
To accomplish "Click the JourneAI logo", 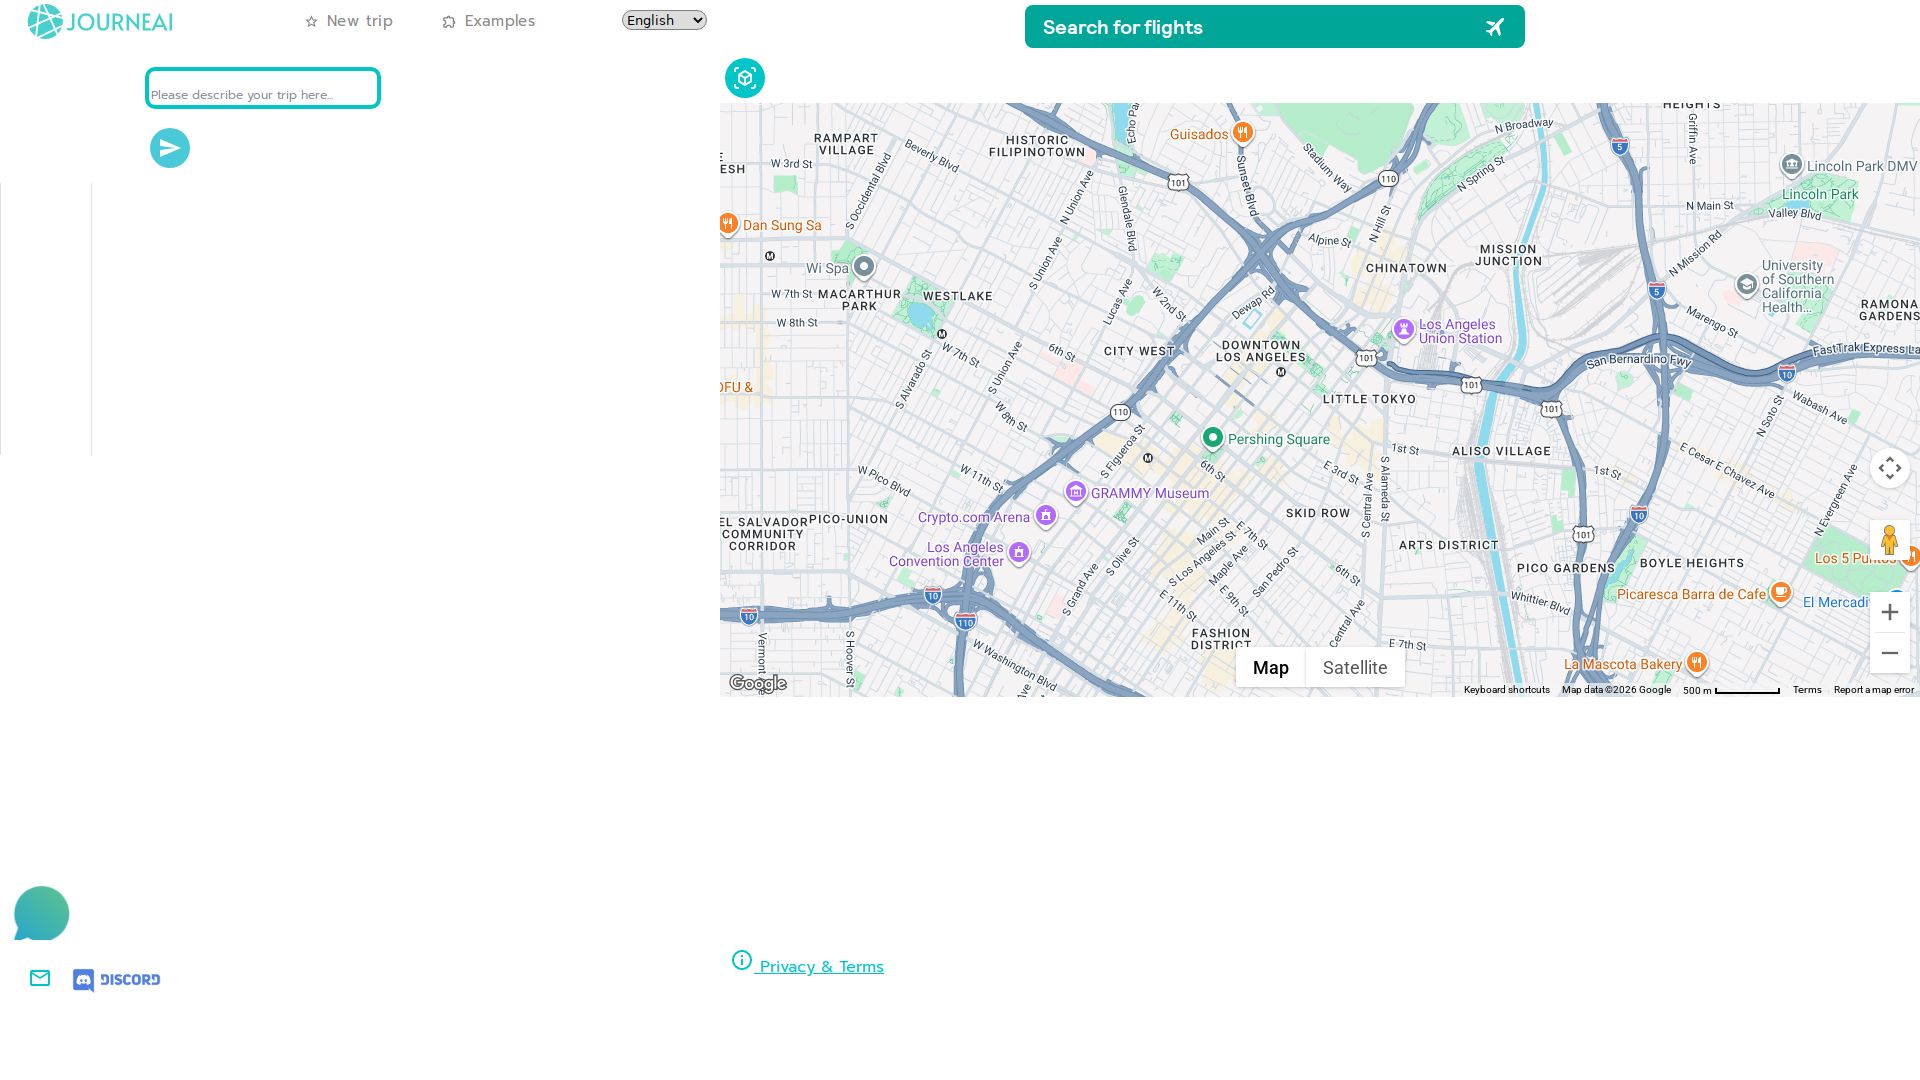I will (x=100, y=22).
